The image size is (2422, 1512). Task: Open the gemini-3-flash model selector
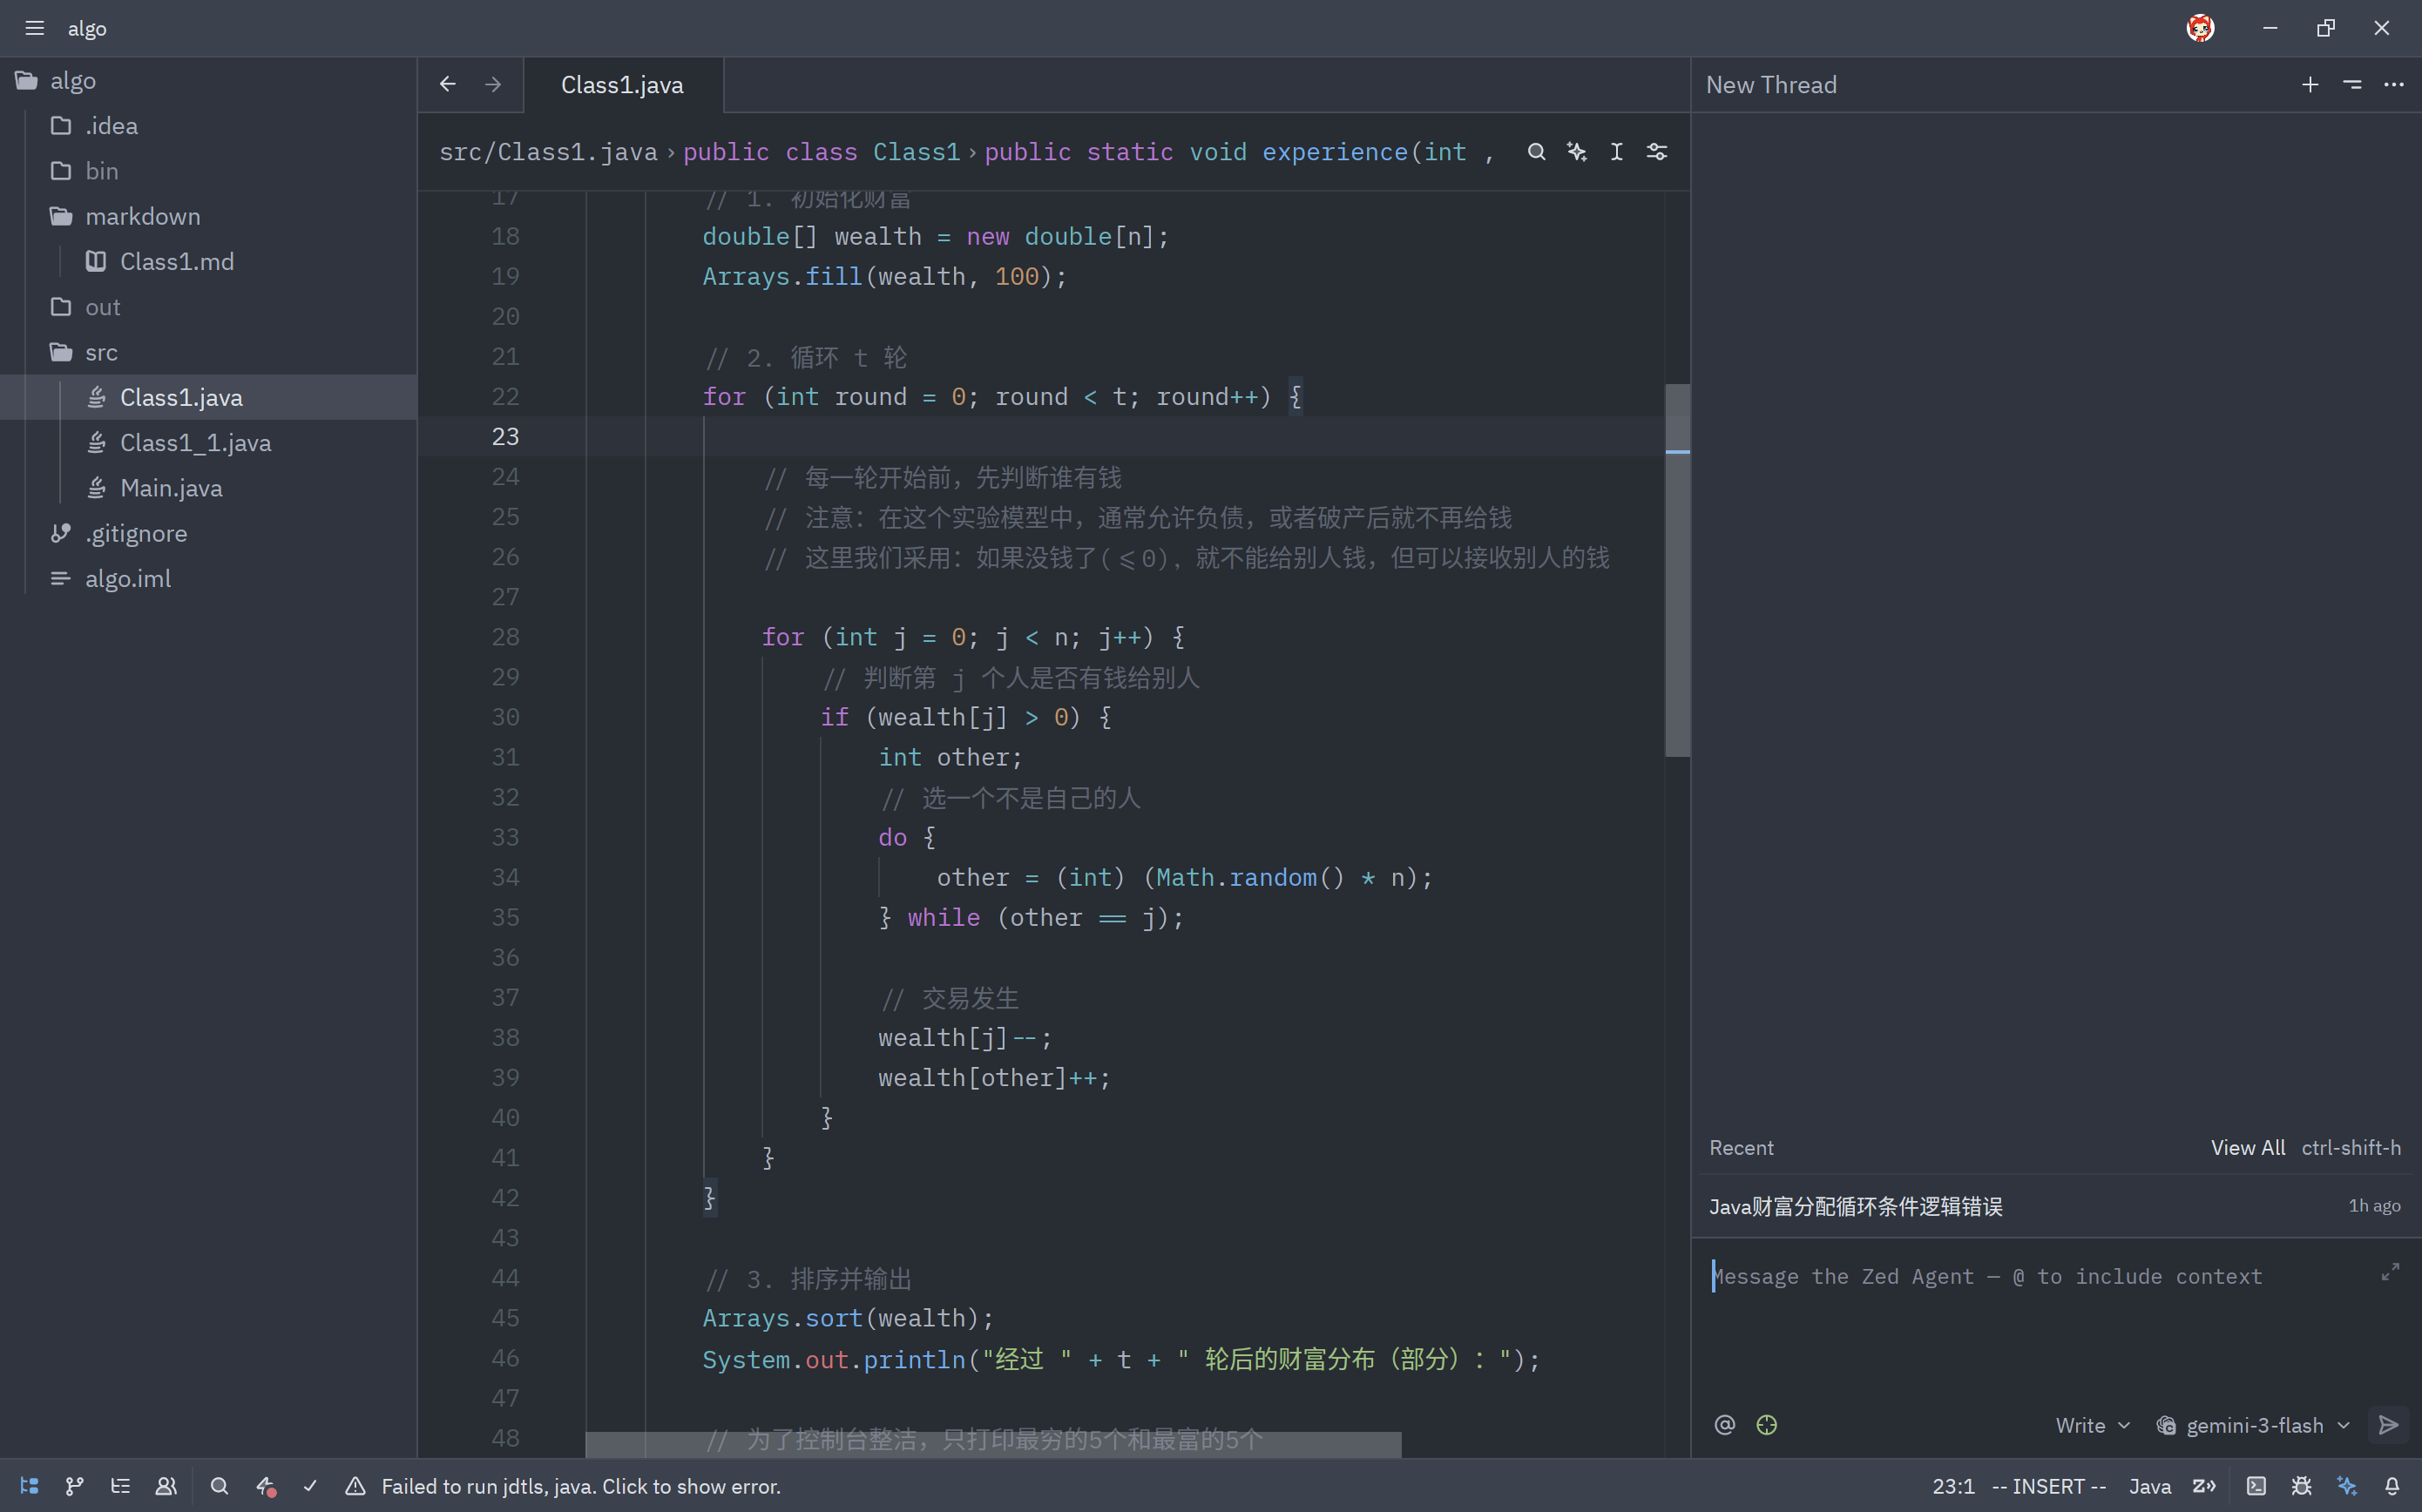pos(2253,1425)
